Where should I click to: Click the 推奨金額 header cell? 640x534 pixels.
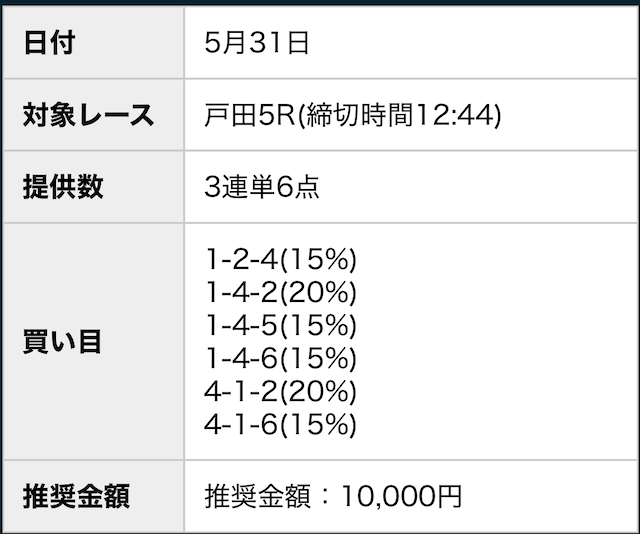76,496
